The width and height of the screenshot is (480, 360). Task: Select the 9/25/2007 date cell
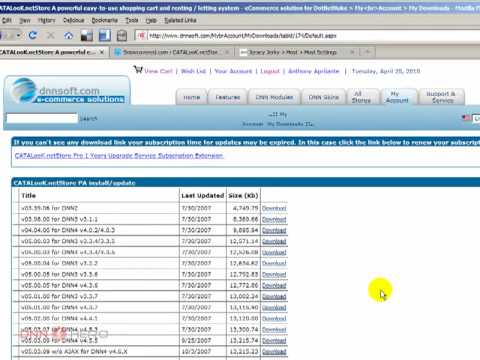(x=195, y=340)
